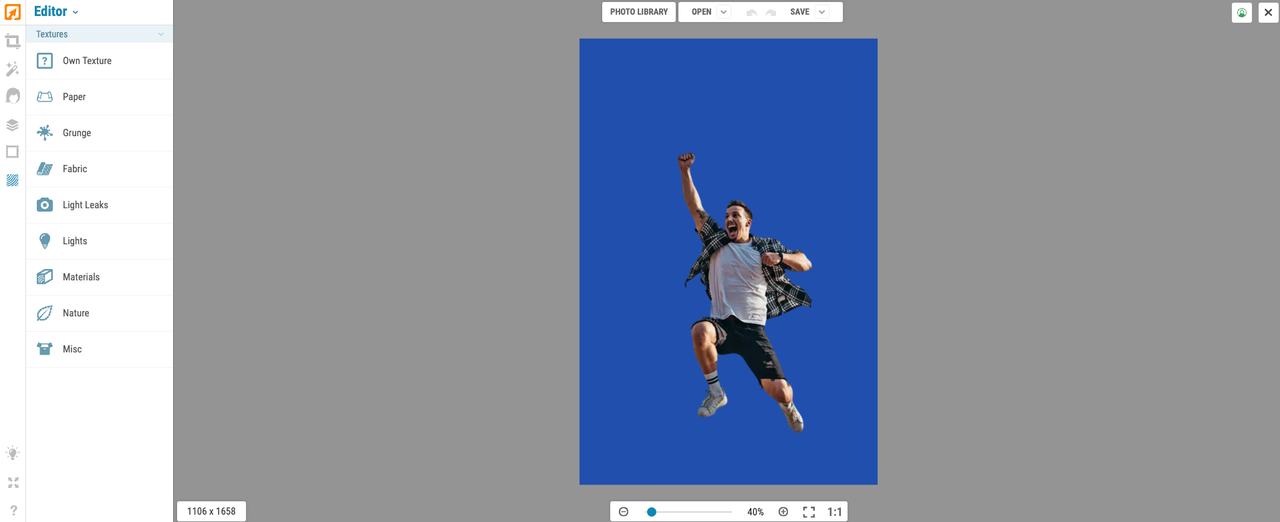Open the magic wand Effects panel

pyautogui.click(x=12, y=69)
